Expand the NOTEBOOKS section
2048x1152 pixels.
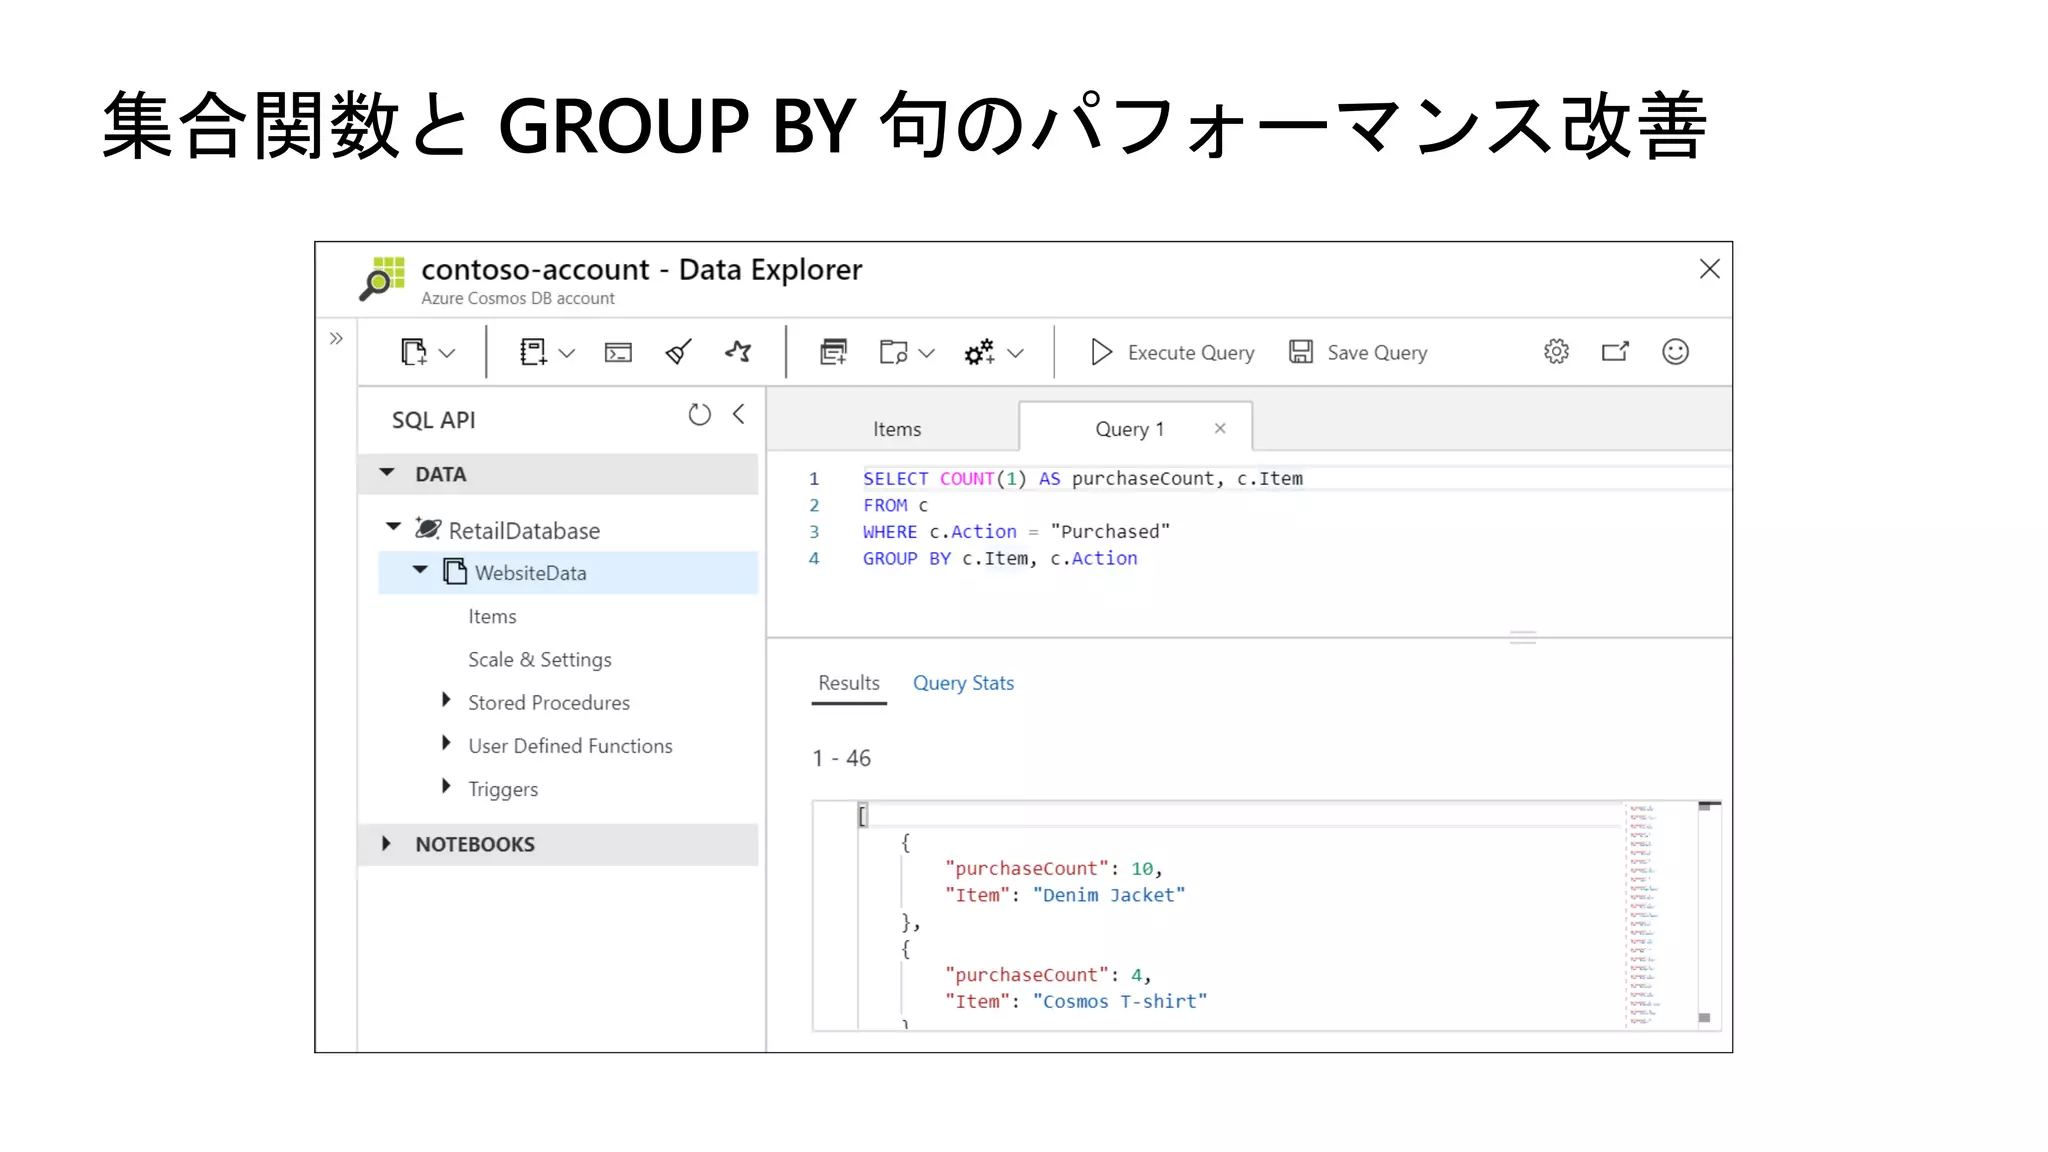coord(386,843)
